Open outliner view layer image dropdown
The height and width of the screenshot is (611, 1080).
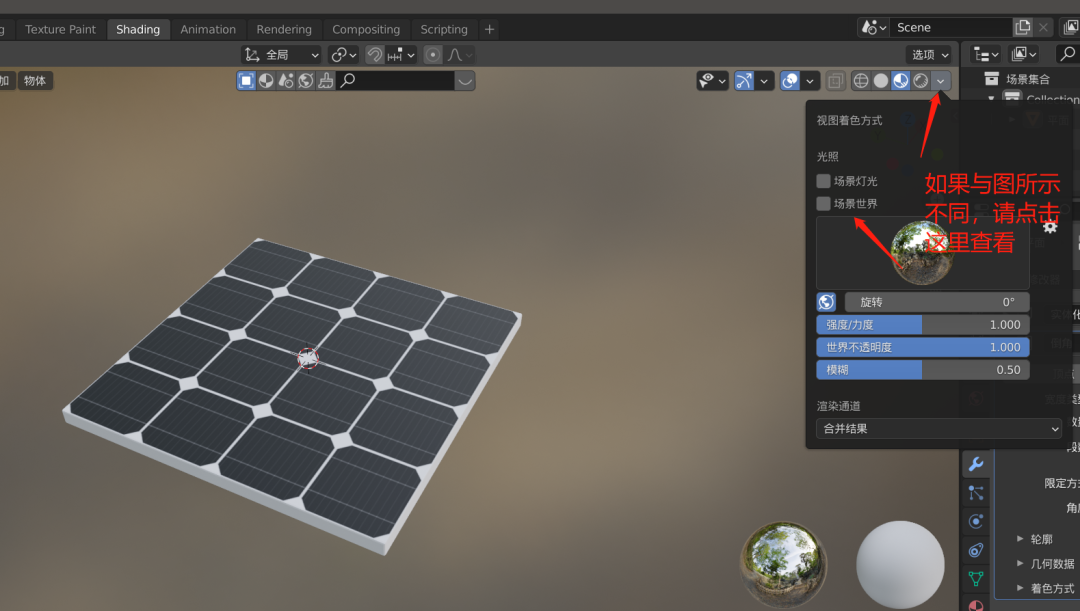click(1023, 54)
